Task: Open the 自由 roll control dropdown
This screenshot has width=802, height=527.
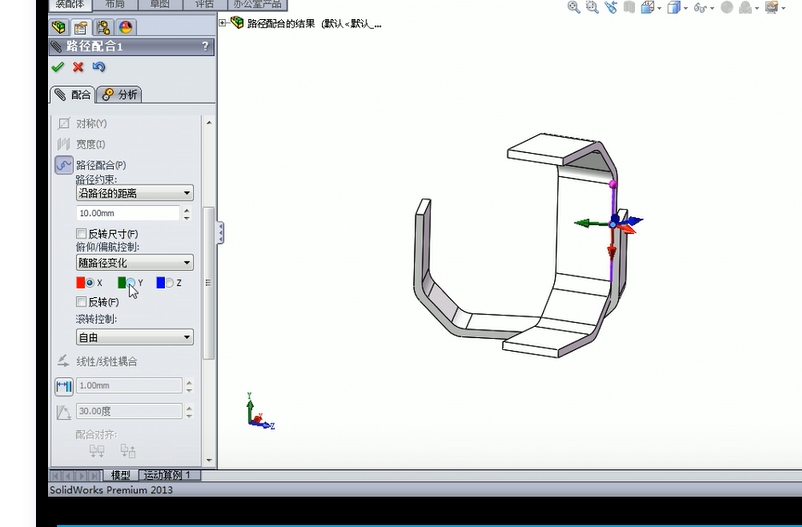Action: click(x=135, y=337)
